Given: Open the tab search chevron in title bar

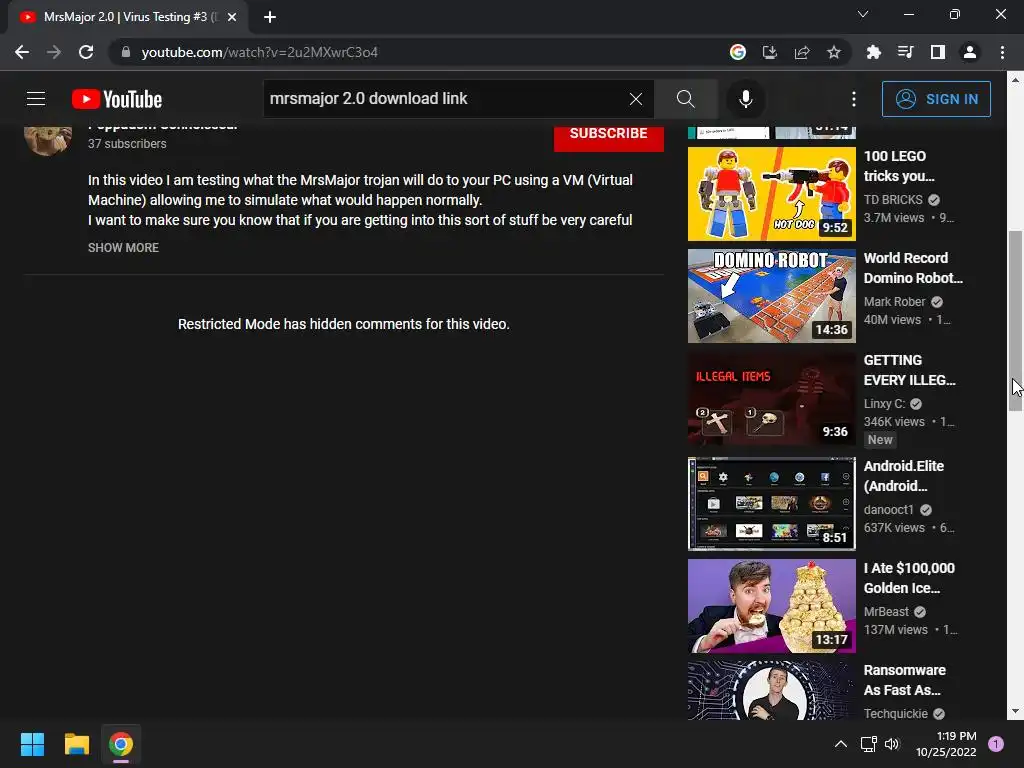Looking at the screenshot, I should 863,14.
